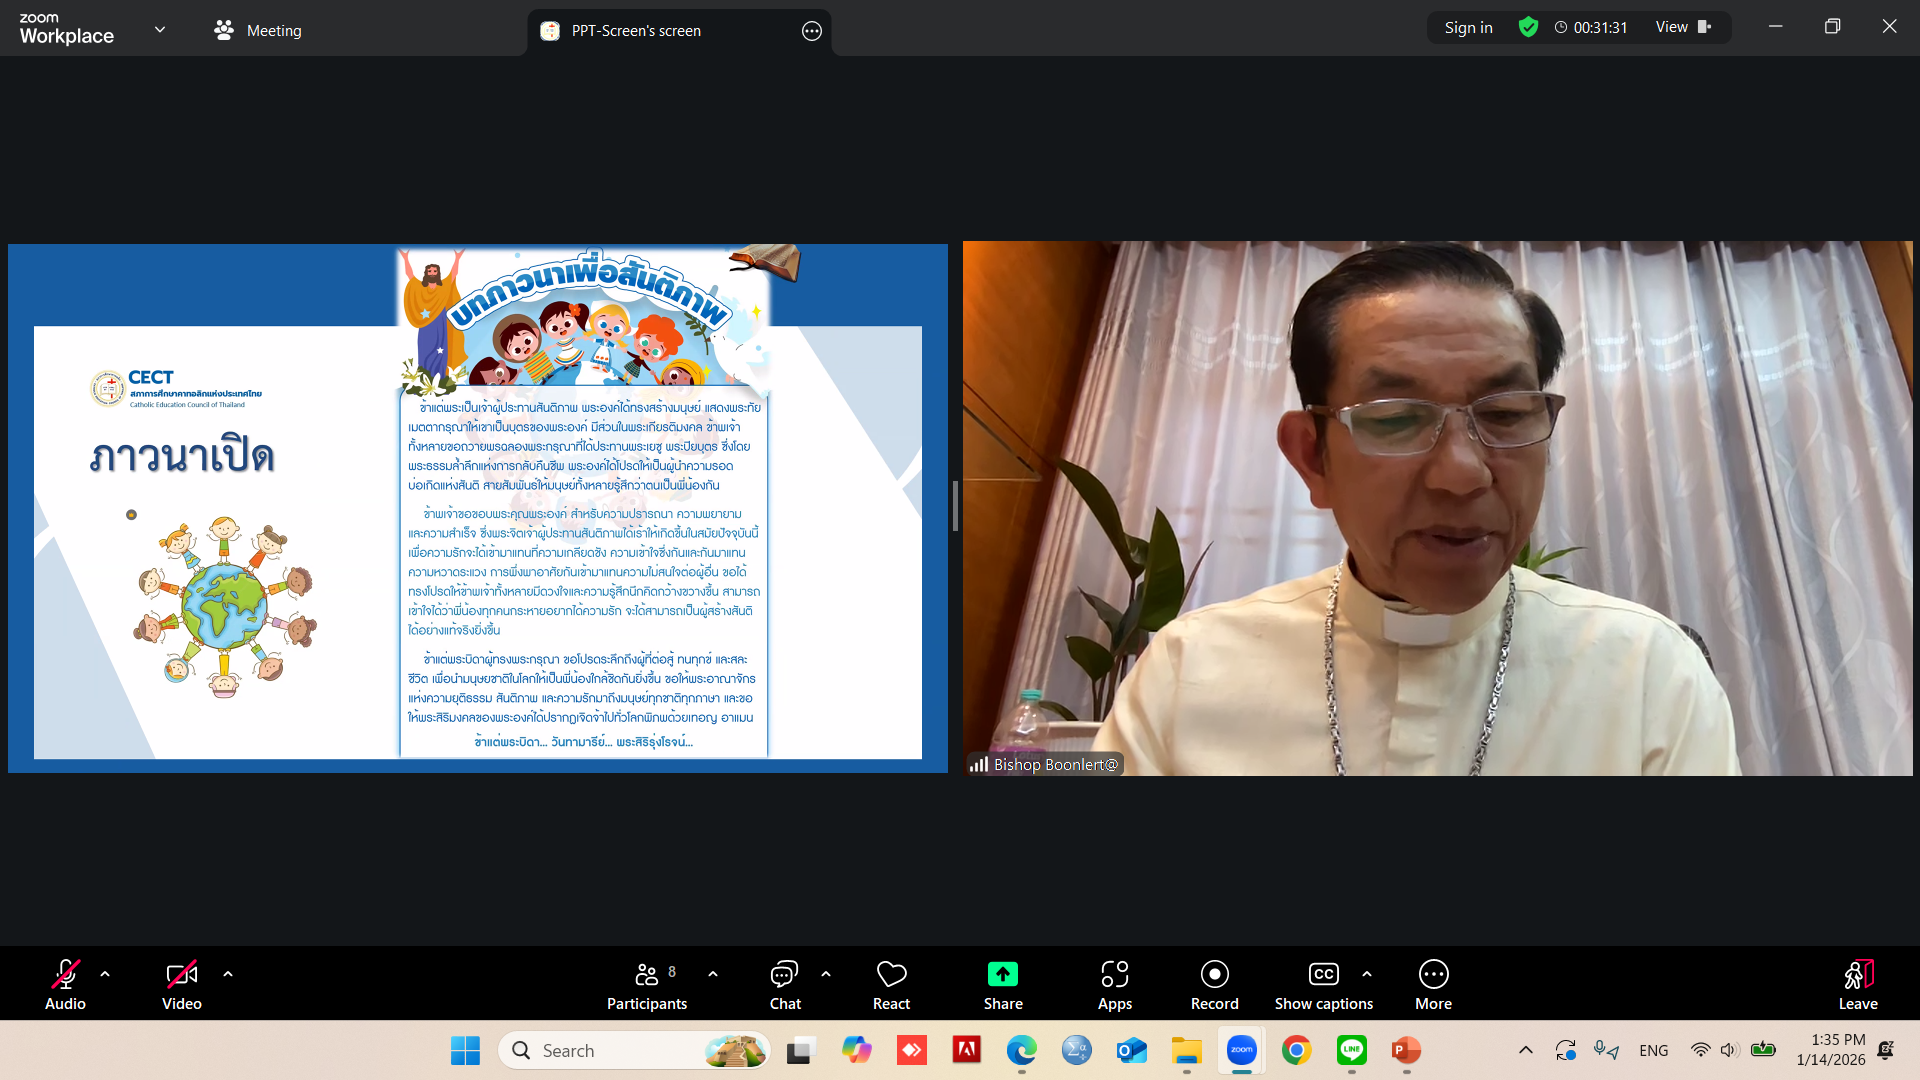
Task: Click the divider handle between shared screen and video
Action: tap(955, 506)
